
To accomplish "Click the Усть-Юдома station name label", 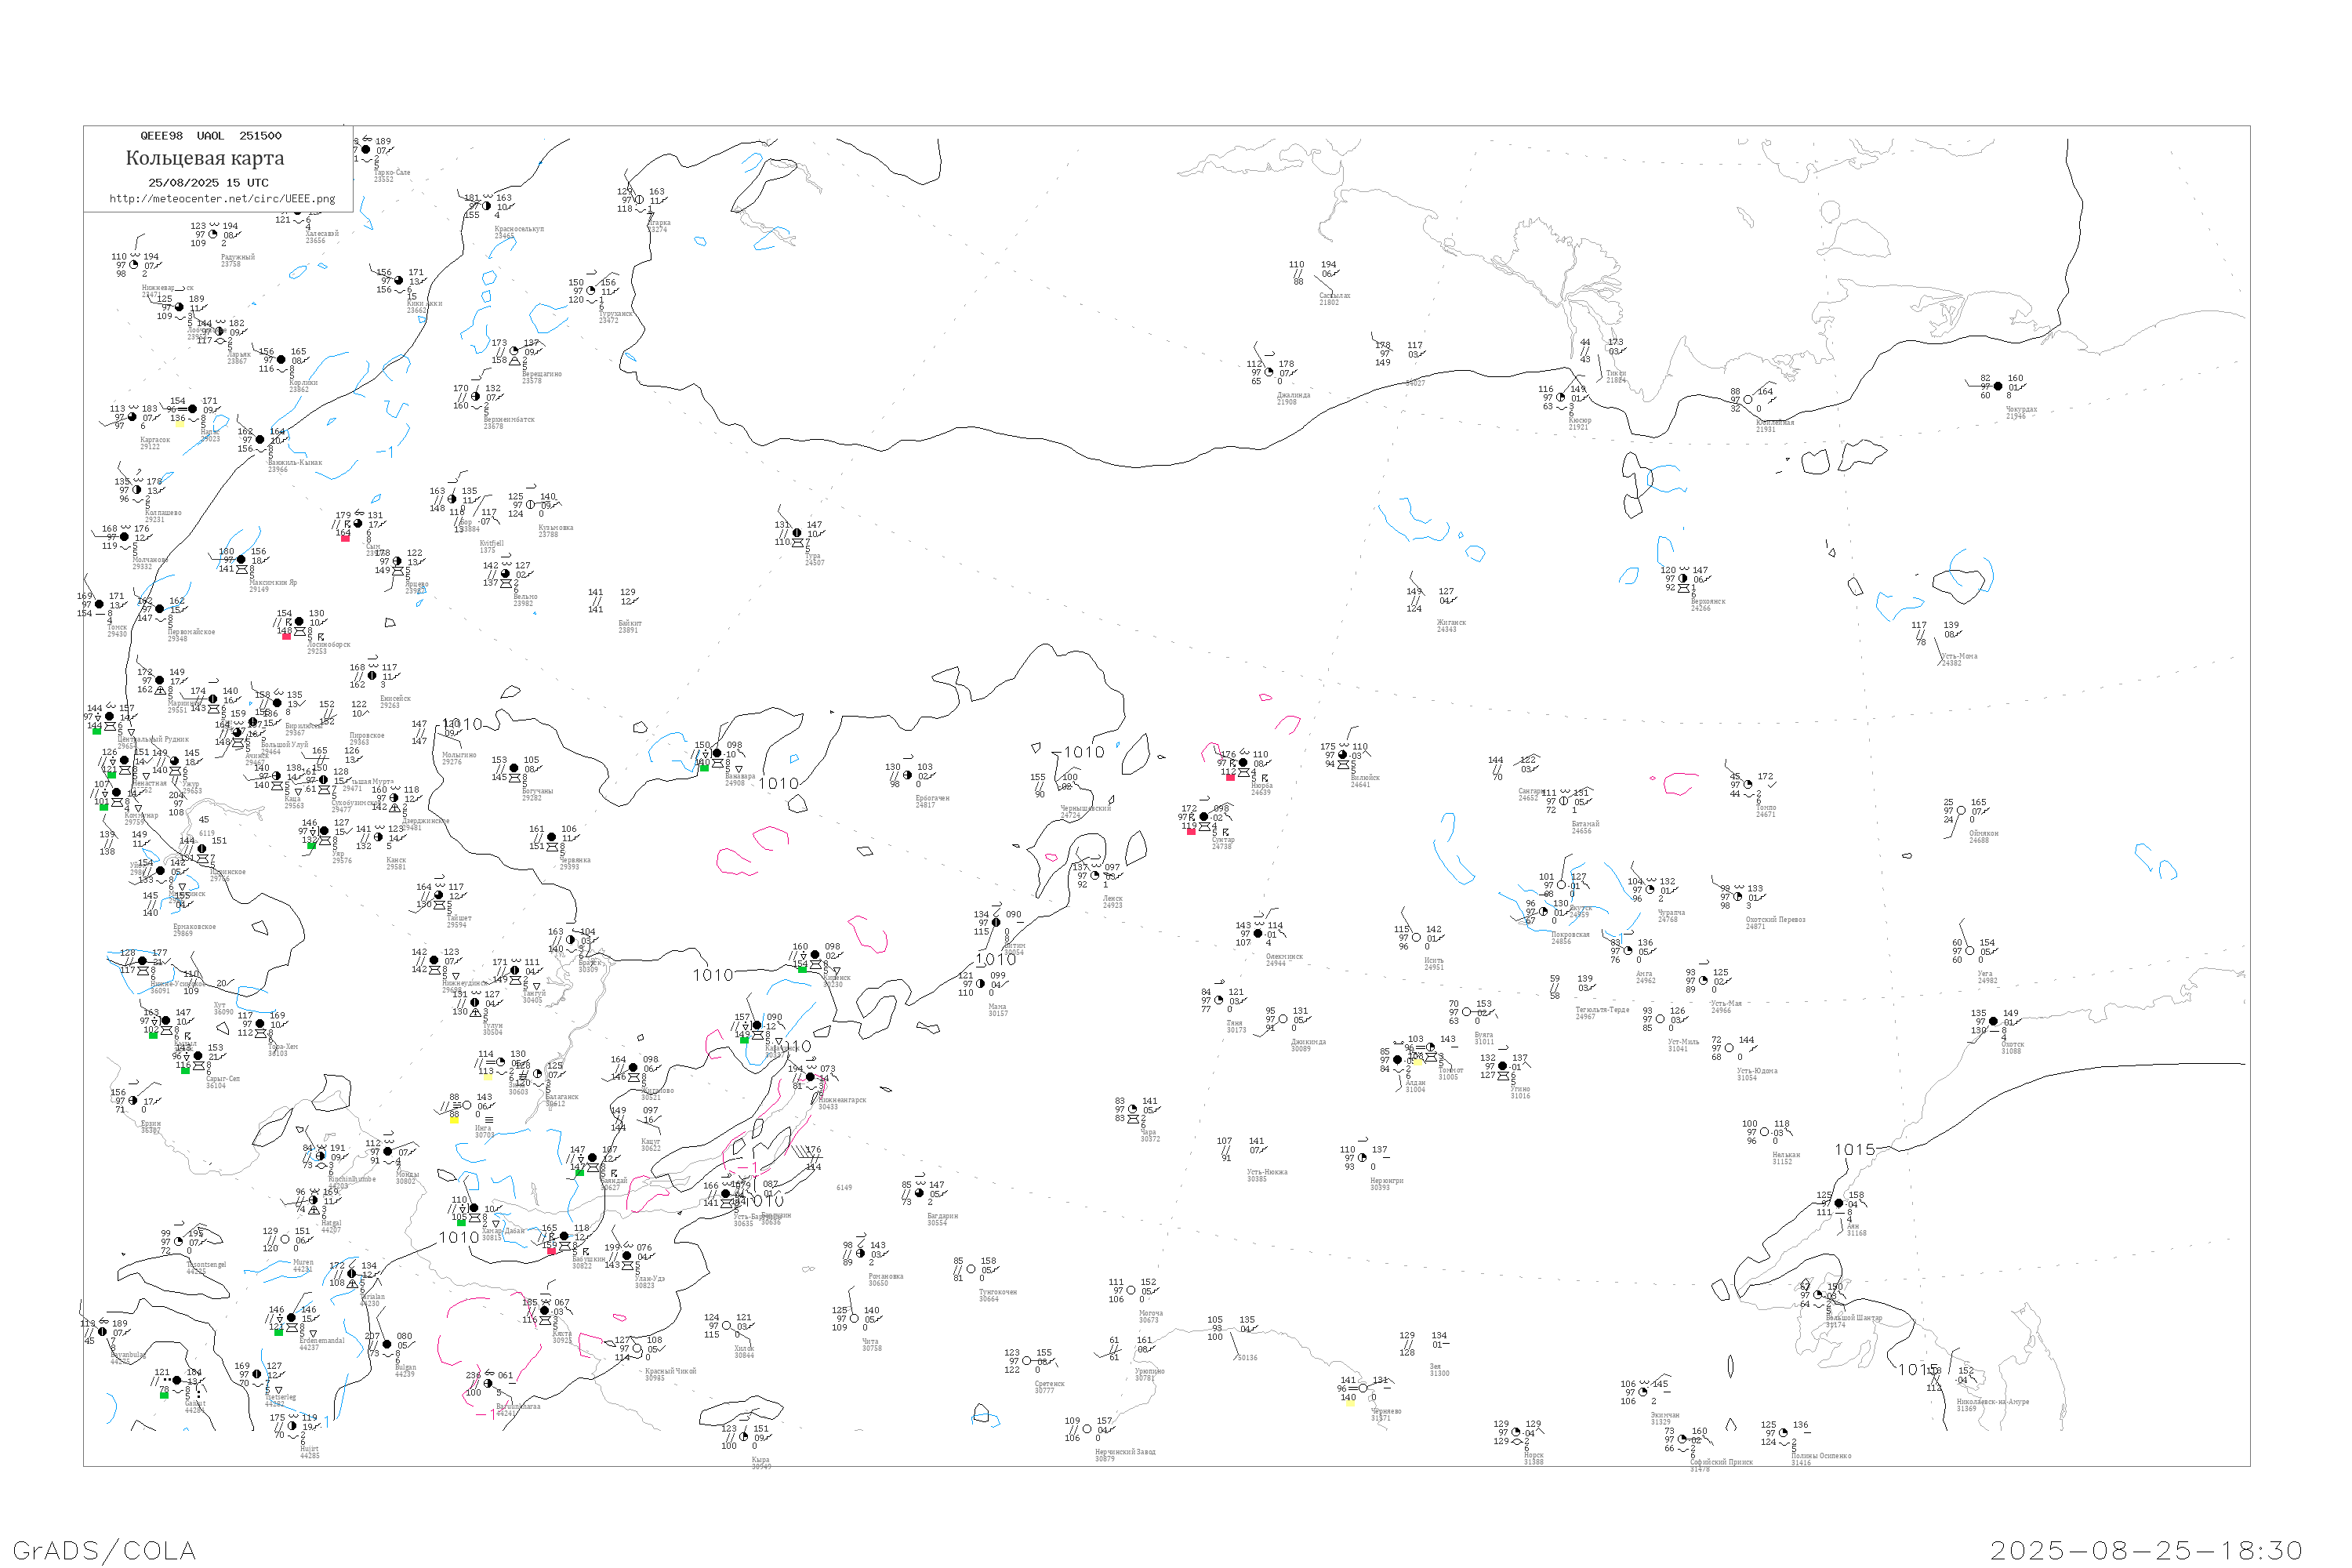I will tap(1757, 1071).
